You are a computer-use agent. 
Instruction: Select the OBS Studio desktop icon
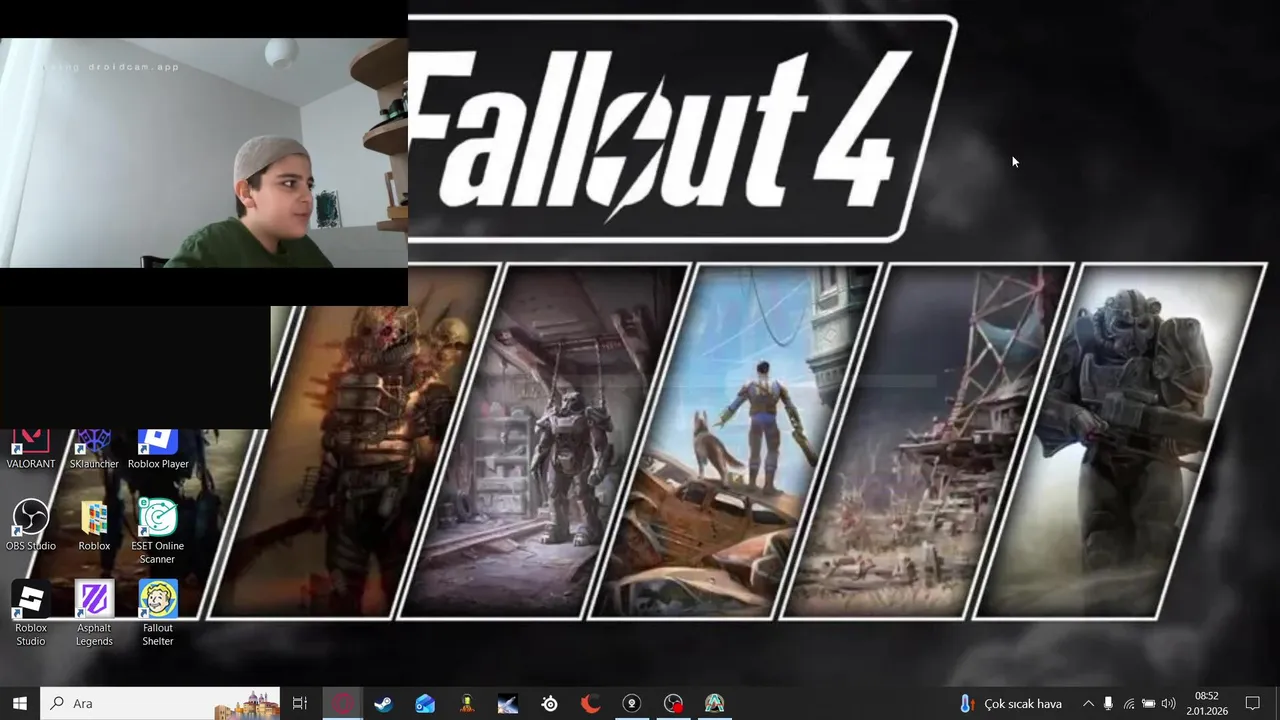[x=31, y=525]
